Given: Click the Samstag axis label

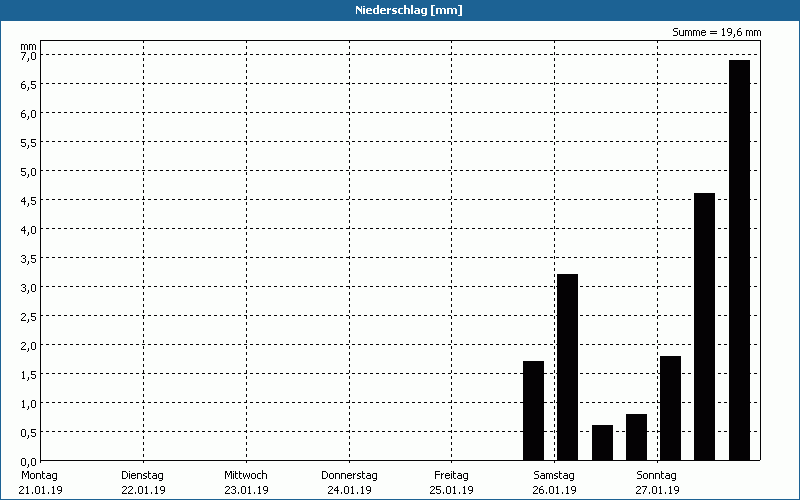Looking at the screenshot, I should click(x=554, y=476).
